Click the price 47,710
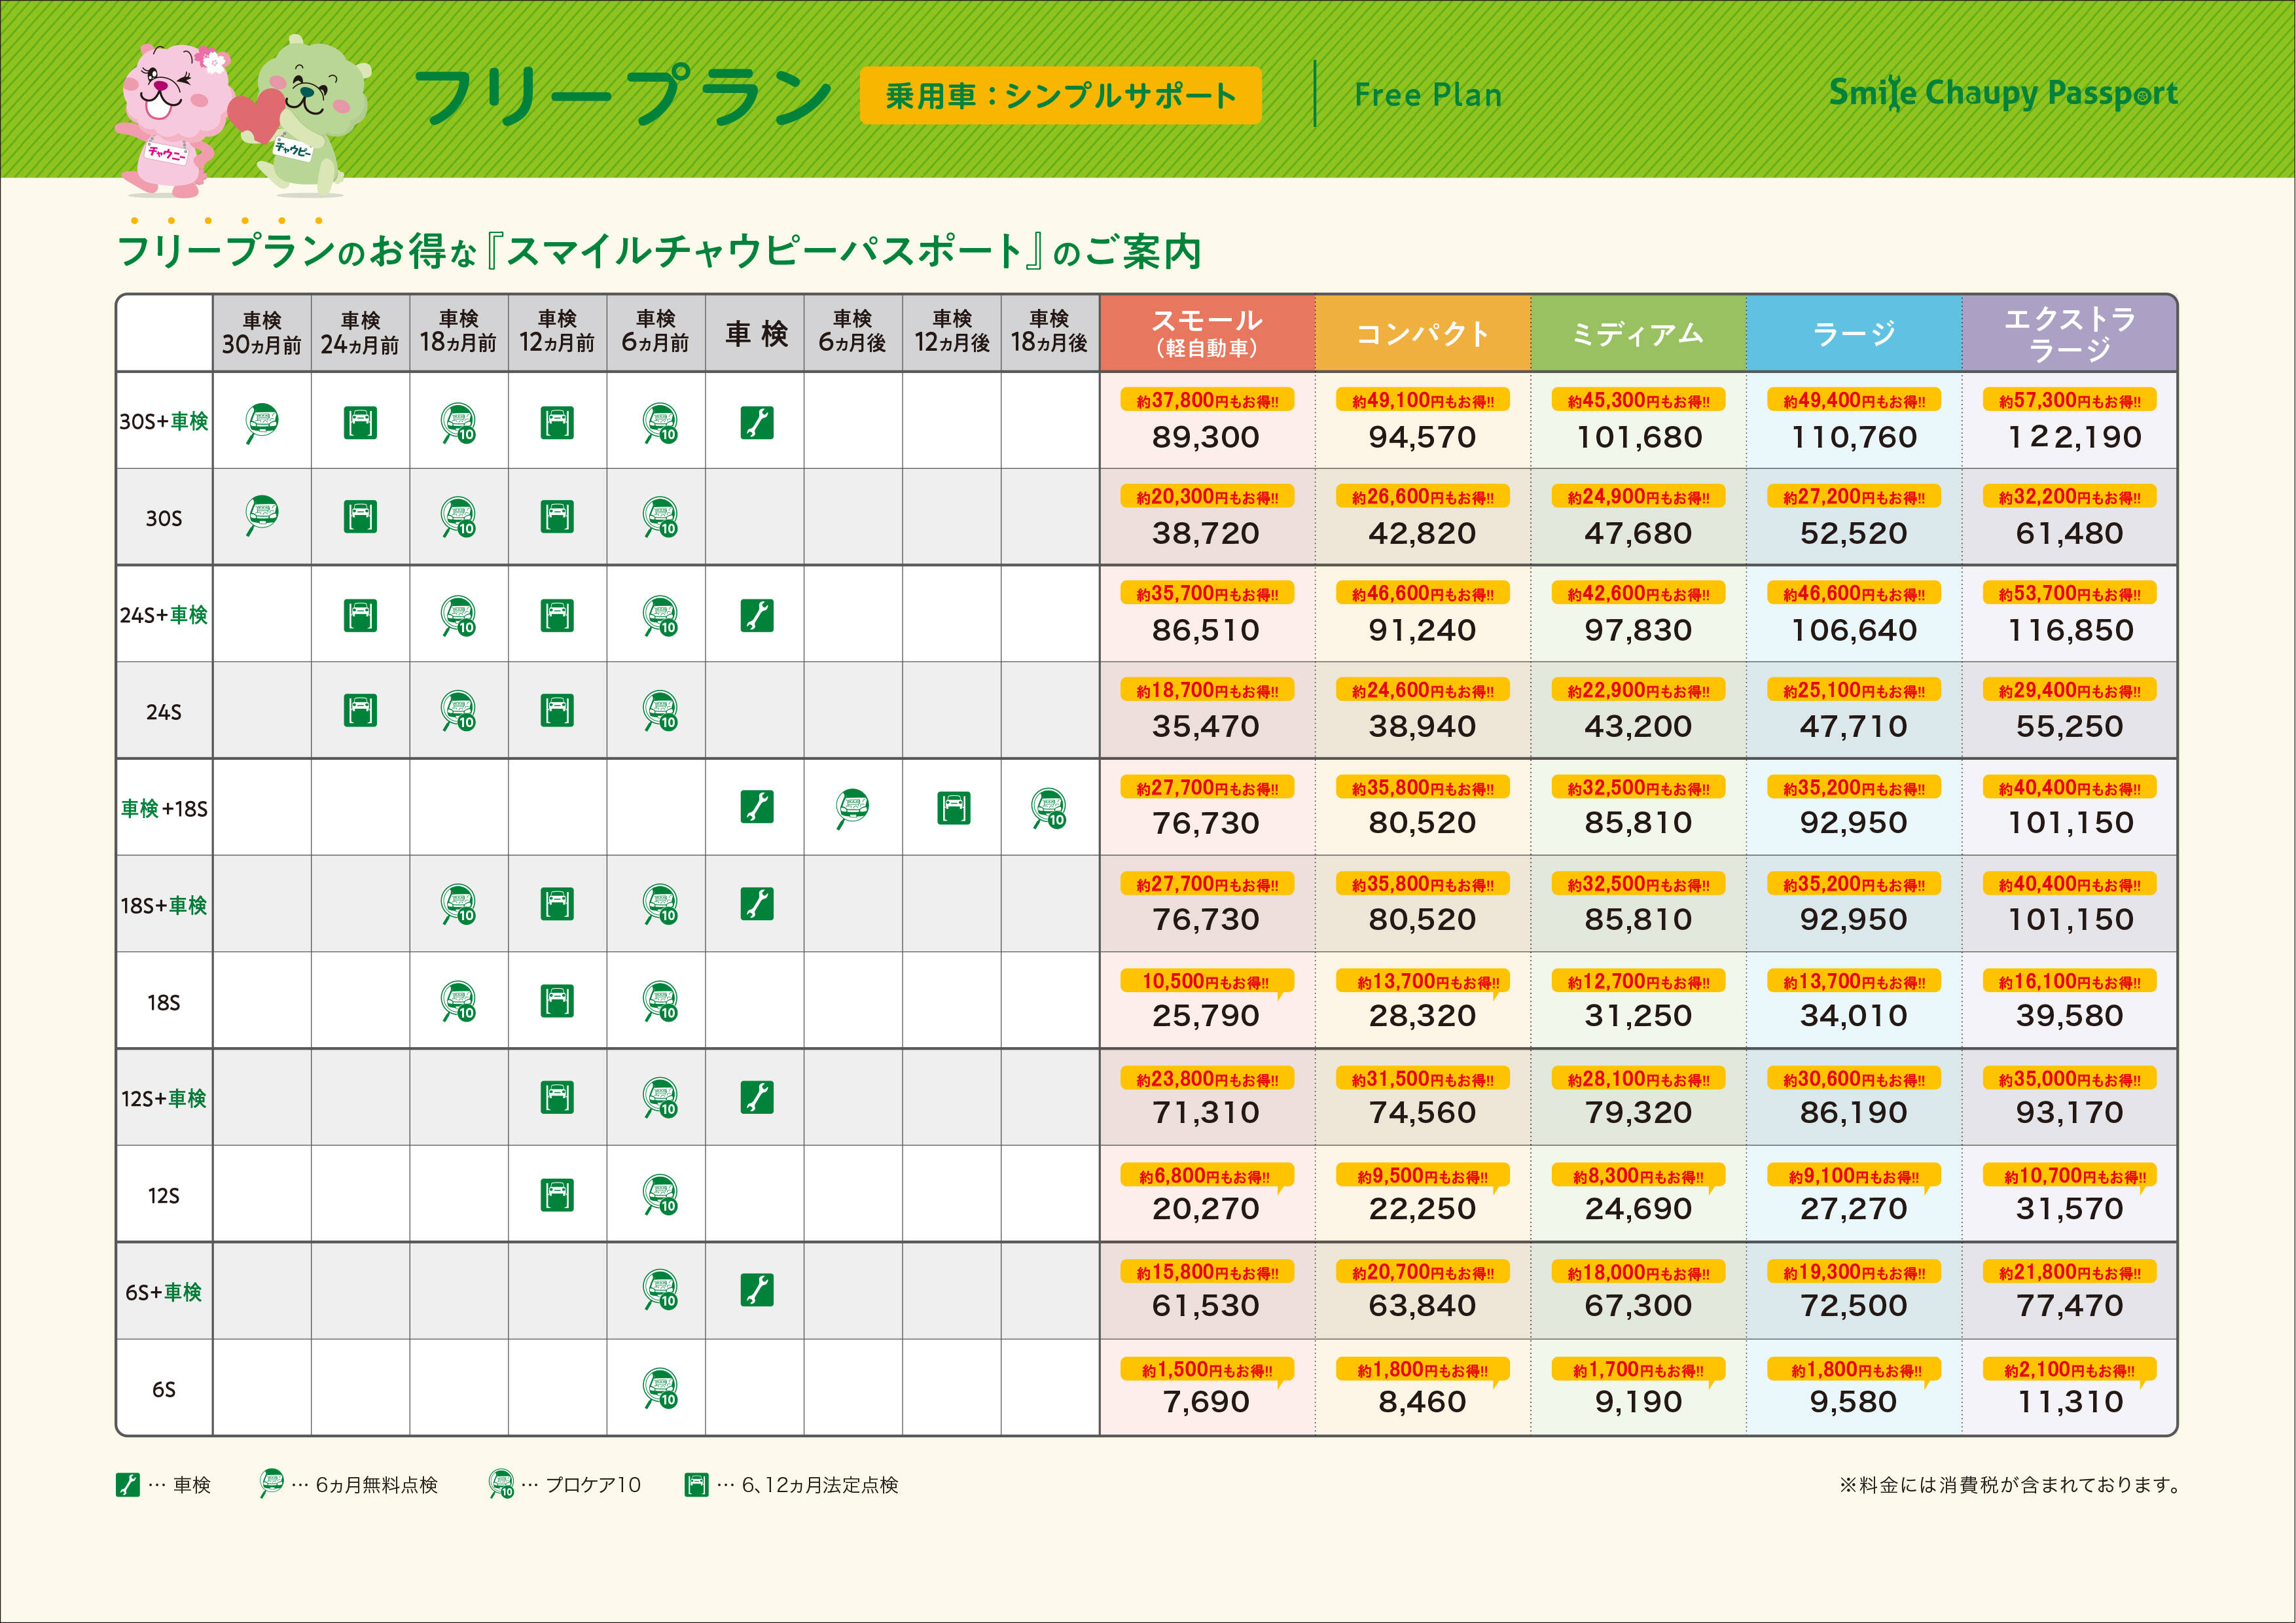Viewport: 2296px width, 1623px height. (x=1854, y=726)
